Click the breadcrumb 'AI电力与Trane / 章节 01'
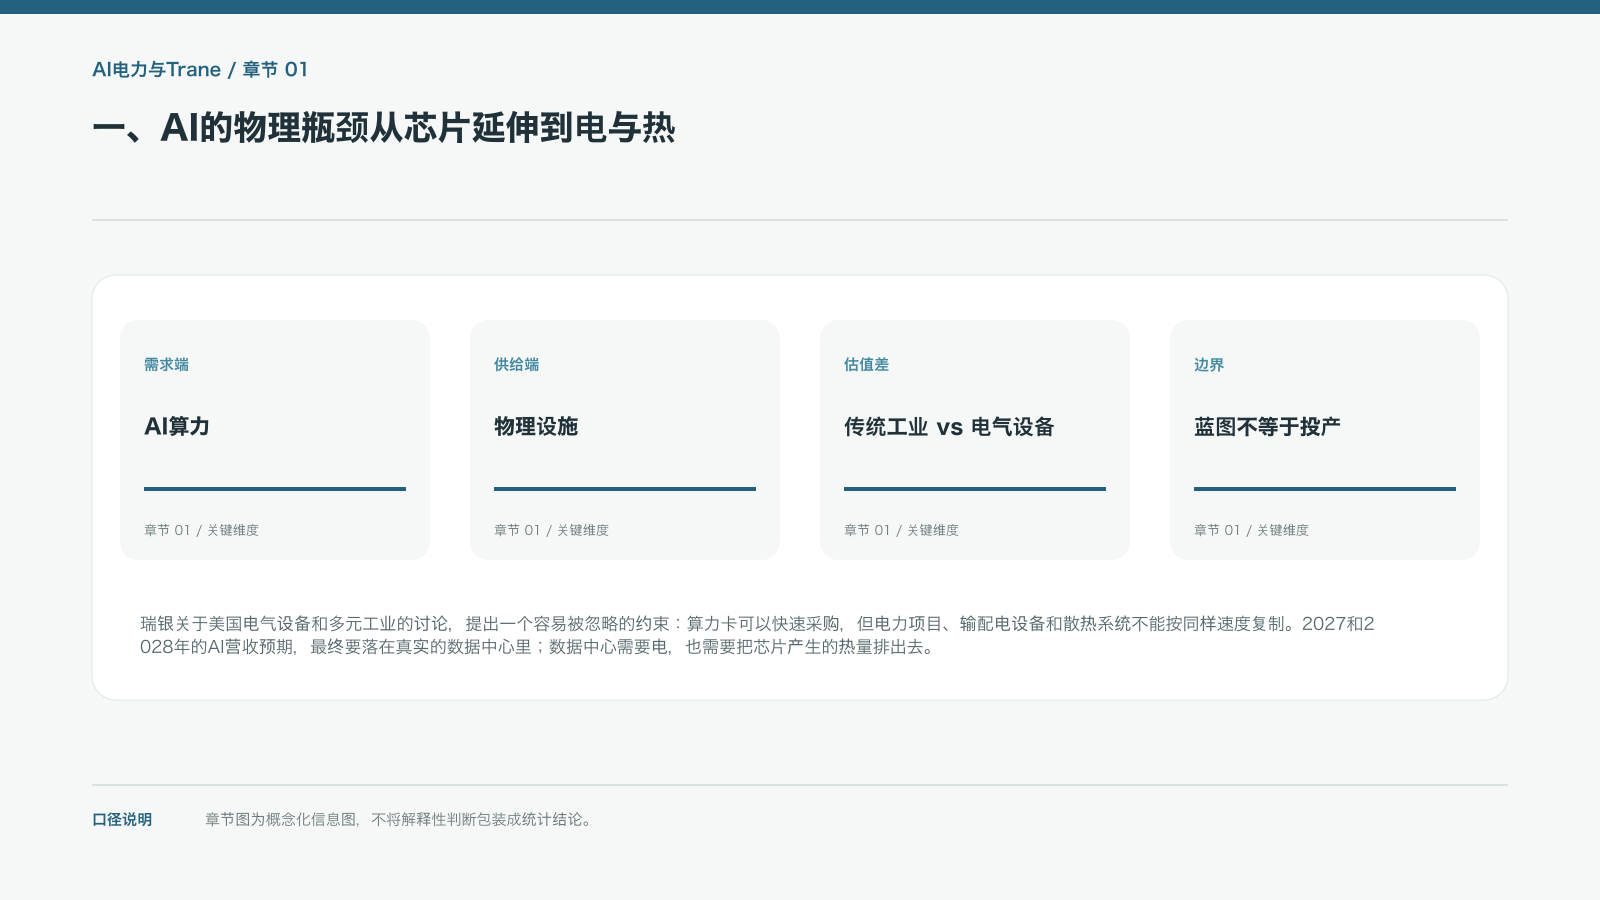 point(200,70)
